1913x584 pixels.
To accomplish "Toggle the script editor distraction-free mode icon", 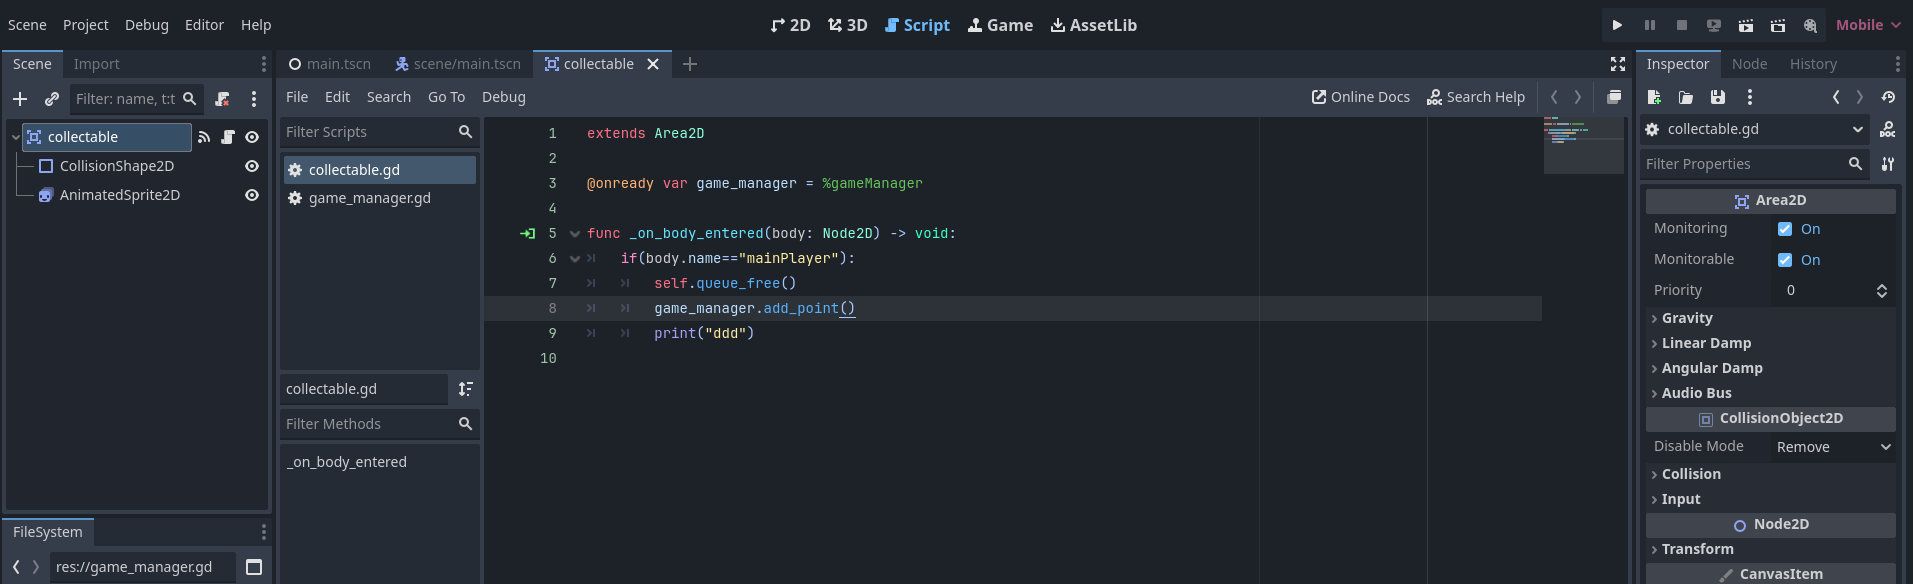I will [x=1617, y=64].
